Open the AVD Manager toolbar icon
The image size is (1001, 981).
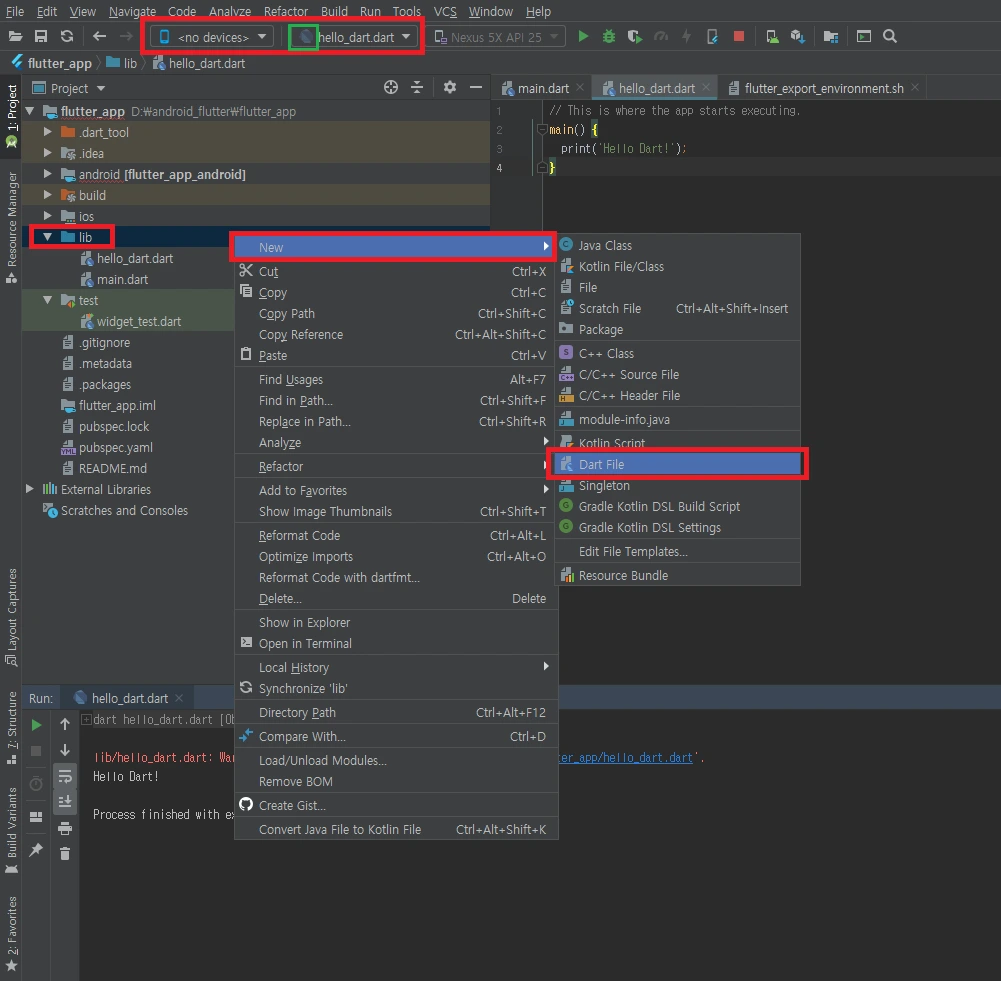pos(772,36)
